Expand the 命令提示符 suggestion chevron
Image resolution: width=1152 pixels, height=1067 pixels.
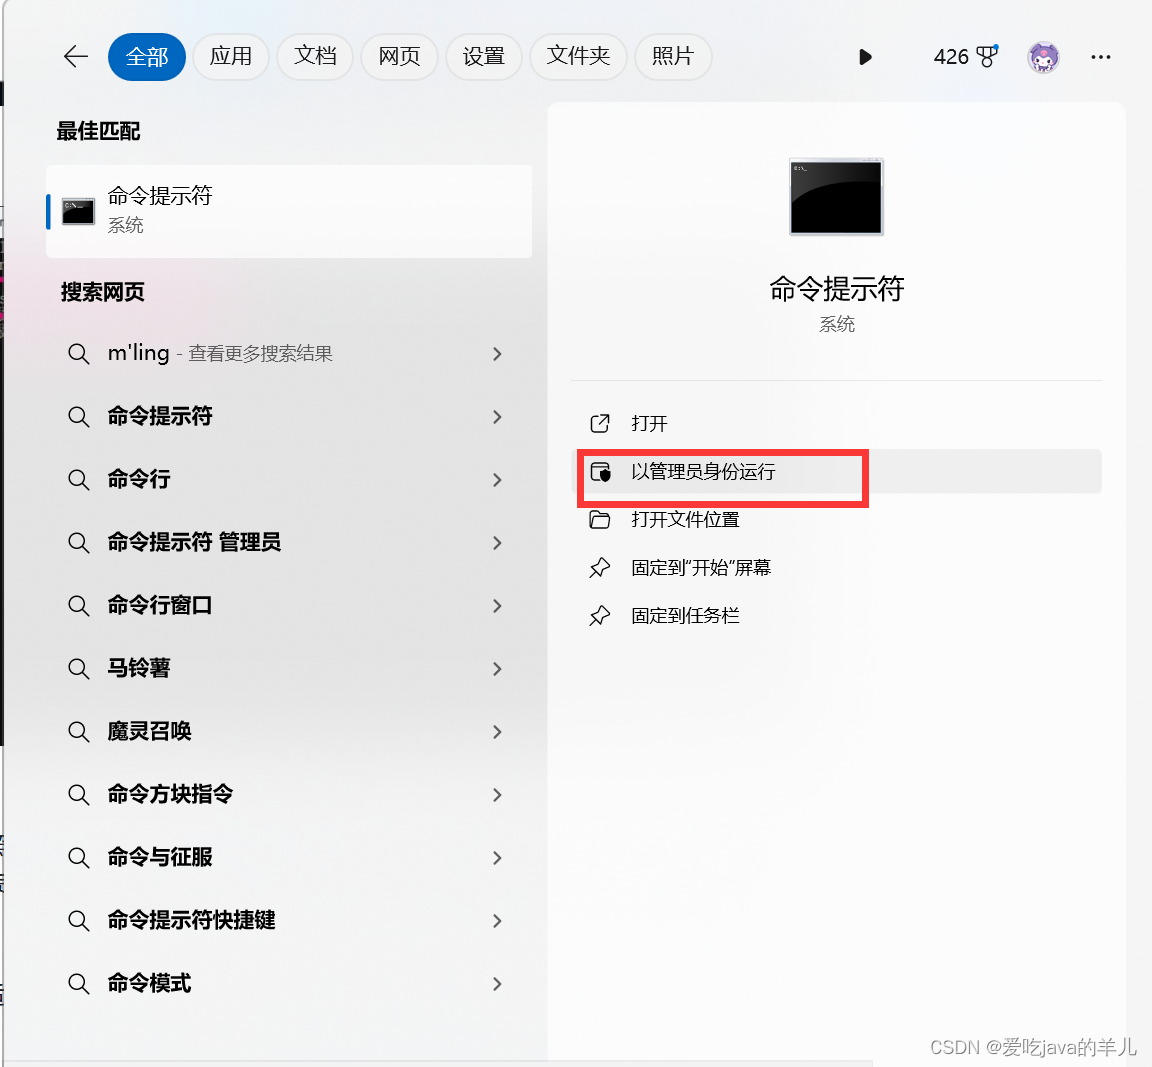coord(497,417)
